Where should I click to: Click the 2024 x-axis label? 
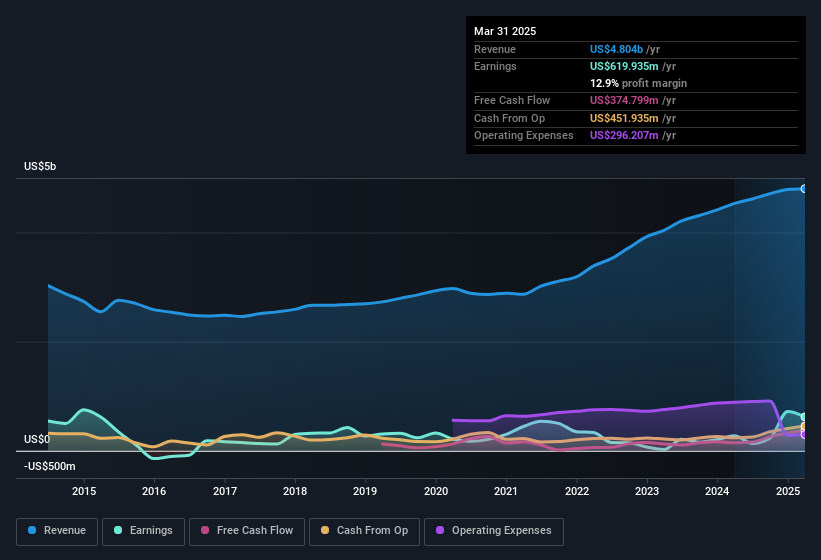717,491
